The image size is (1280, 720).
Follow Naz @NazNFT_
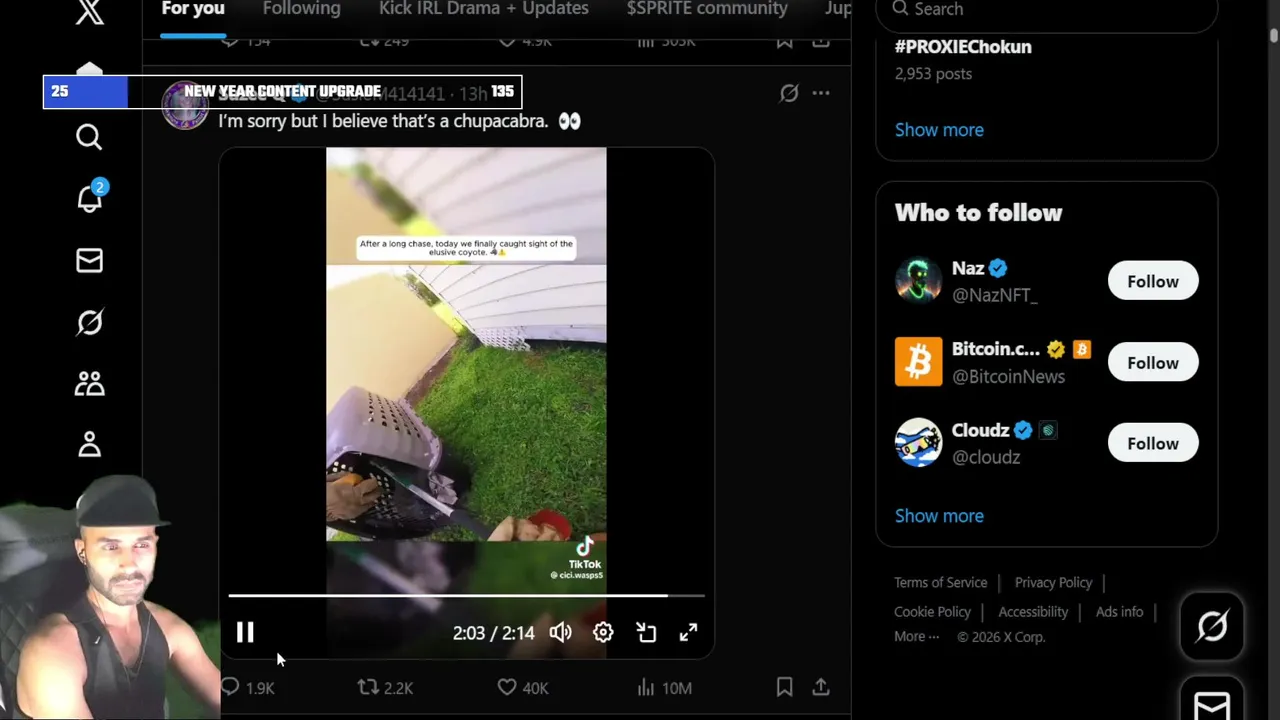(1153, 282)
